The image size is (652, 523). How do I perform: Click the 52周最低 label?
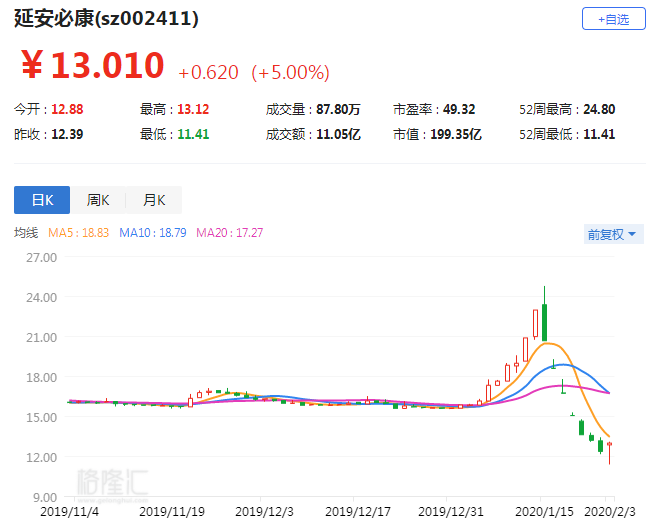click(546, 134)
